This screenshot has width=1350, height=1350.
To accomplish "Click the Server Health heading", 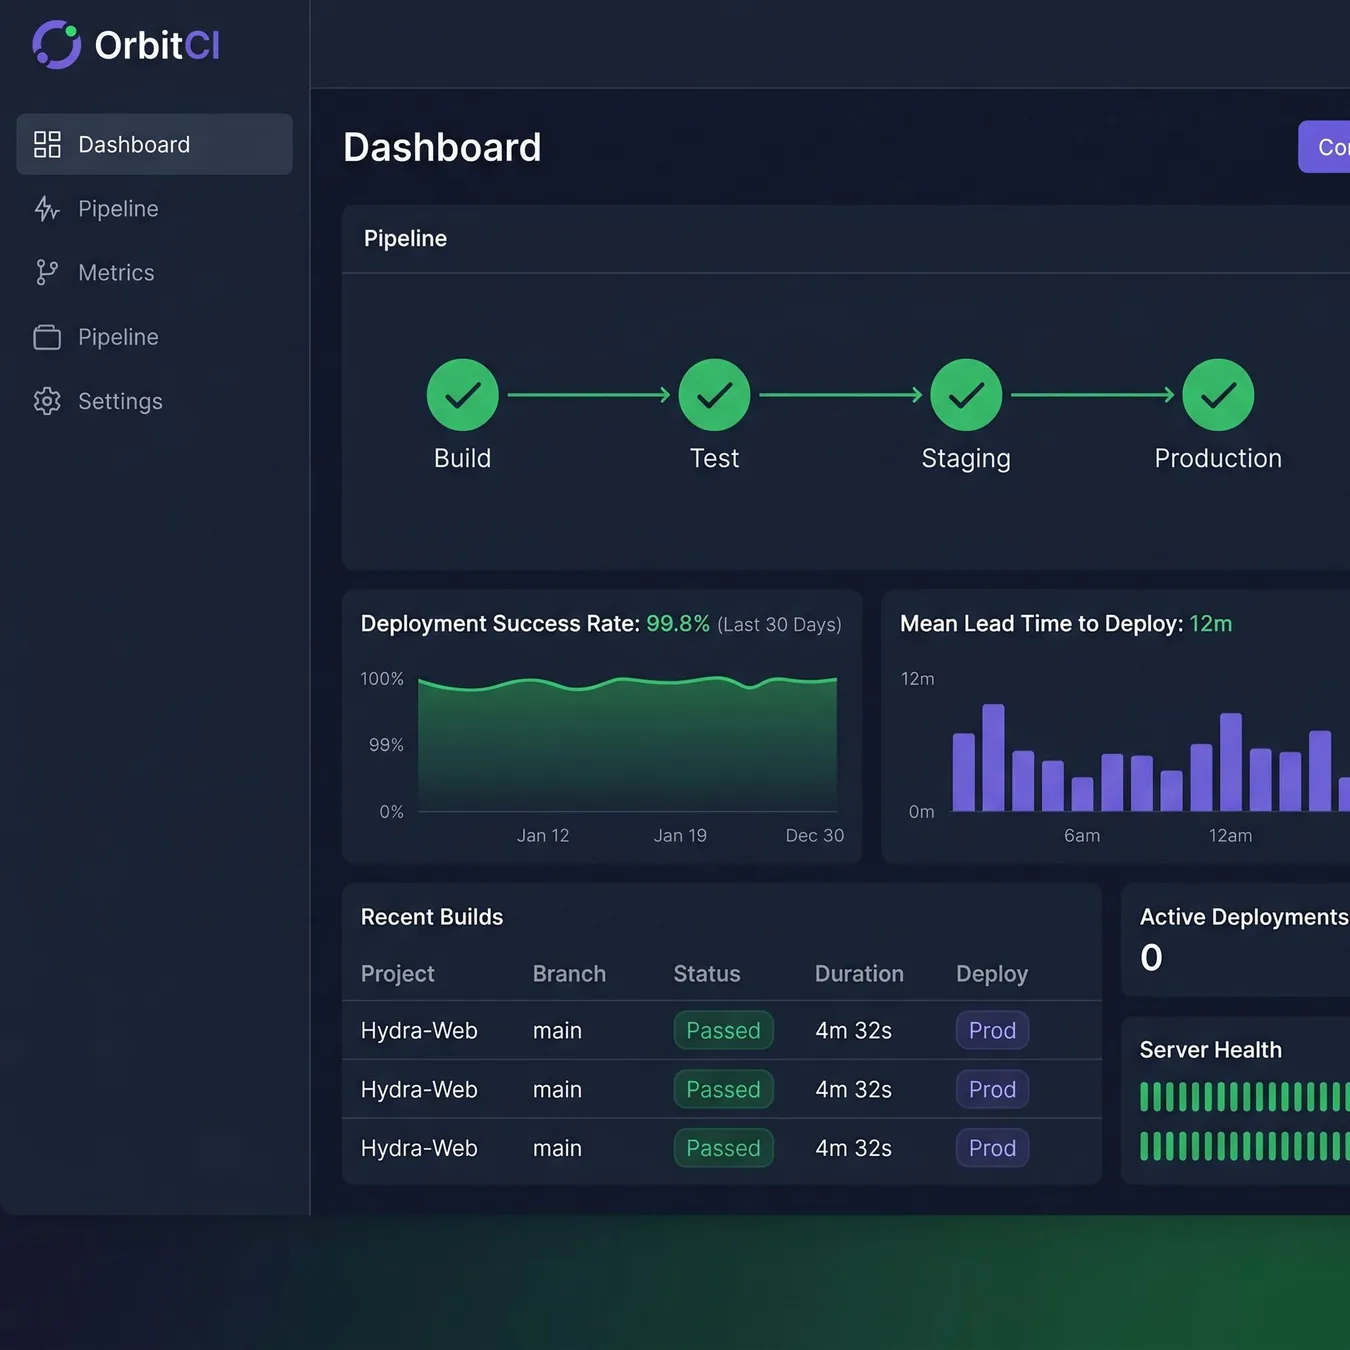I will 1211,1050.
